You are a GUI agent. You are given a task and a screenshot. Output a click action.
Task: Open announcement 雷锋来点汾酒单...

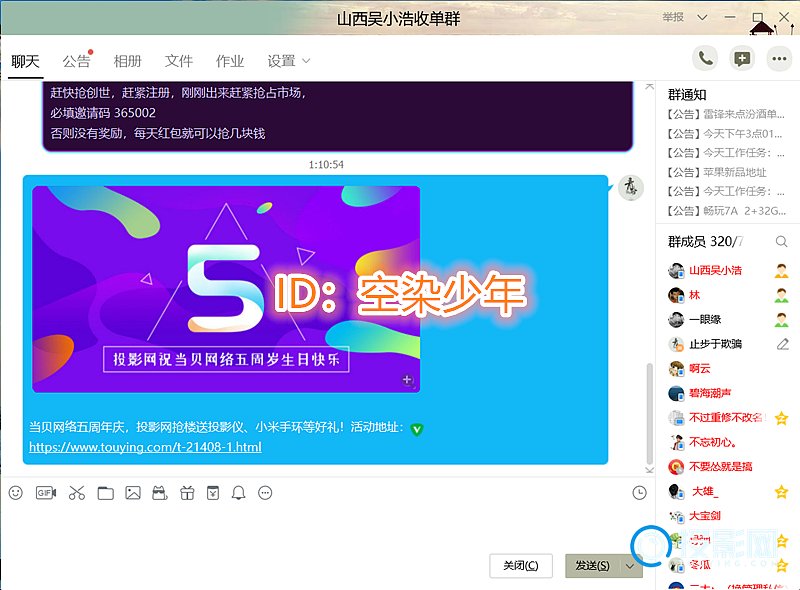[725, 114]
